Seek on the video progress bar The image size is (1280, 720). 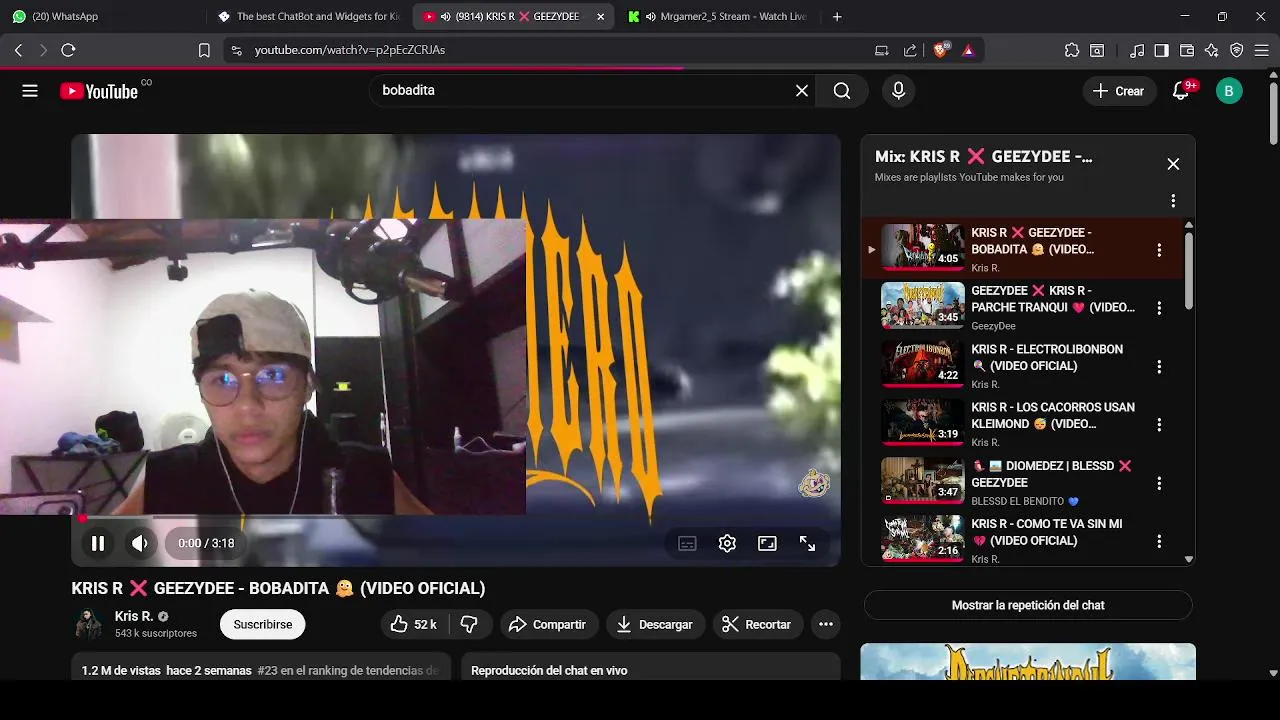pyautogui.click(x=456, y=517)
